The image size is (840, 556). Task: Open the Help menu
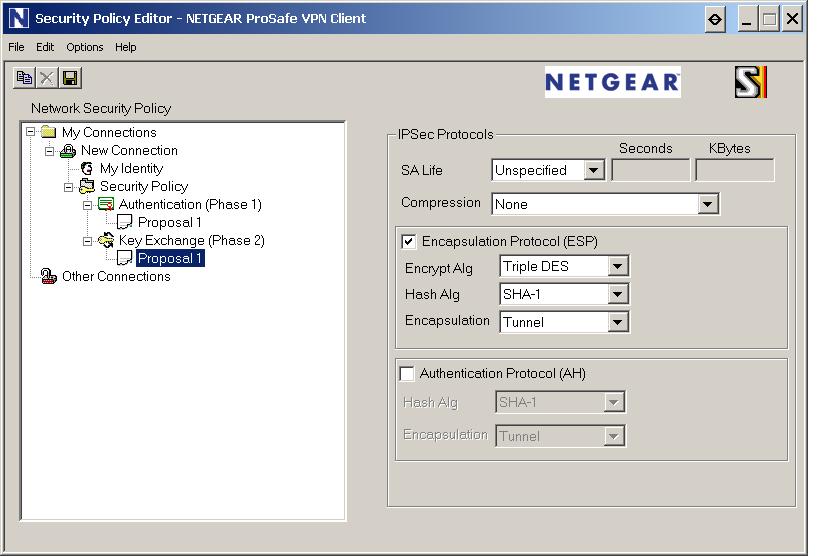coord(125,47)
